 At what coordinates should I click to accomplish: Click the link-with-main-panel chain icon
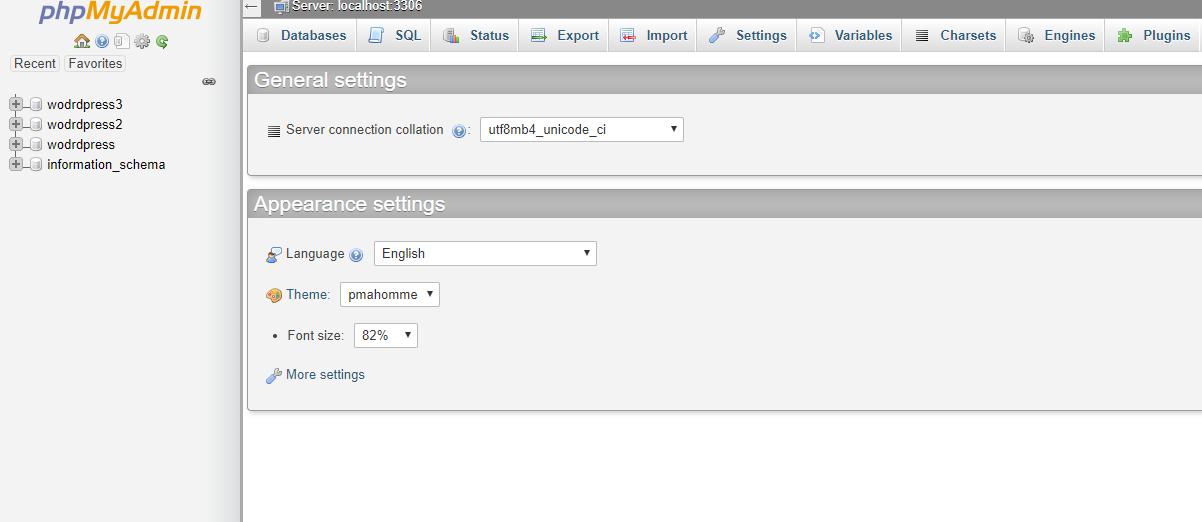(x=209, y=82)
